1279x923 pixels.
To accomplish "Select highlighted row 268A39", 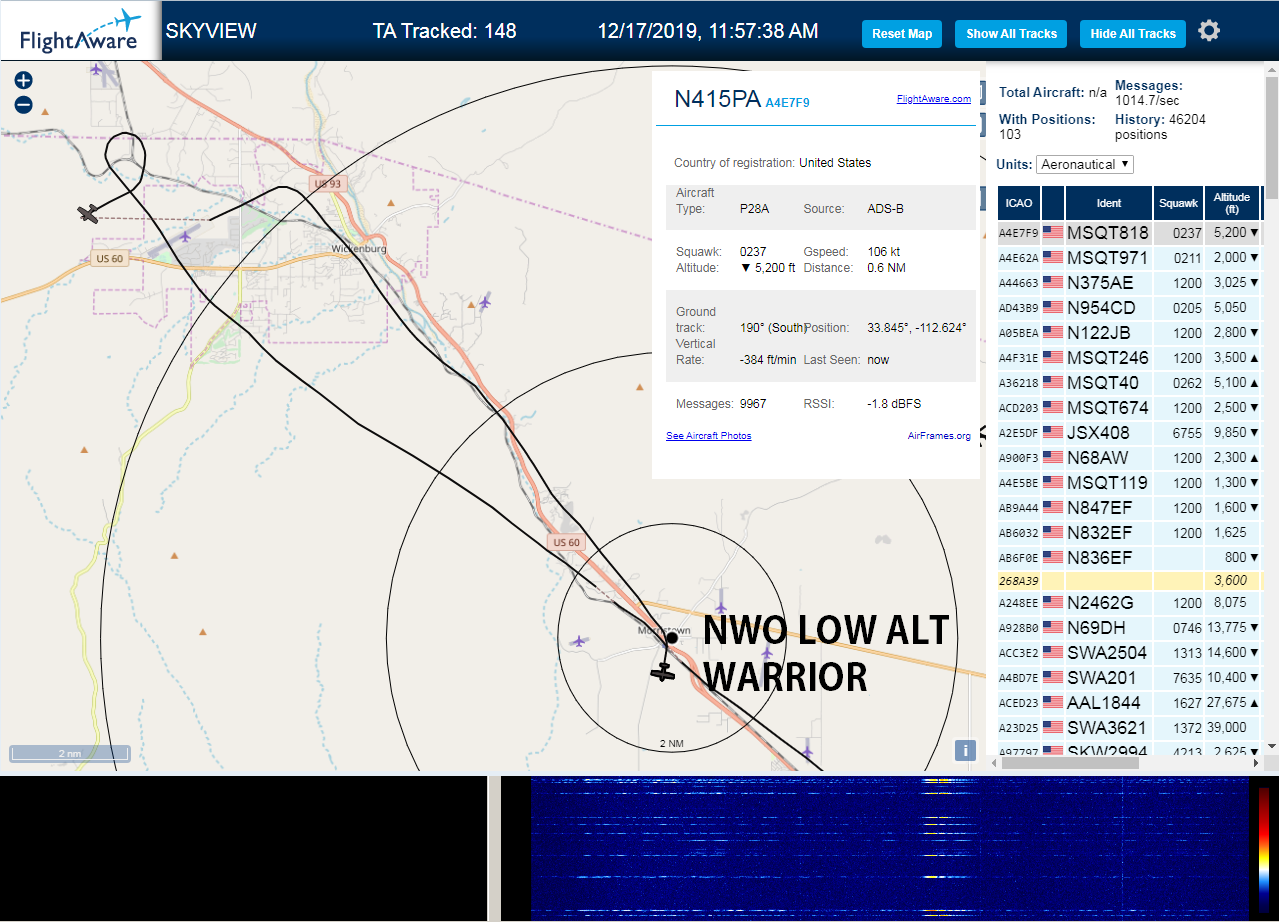I will coord(1129,580).
